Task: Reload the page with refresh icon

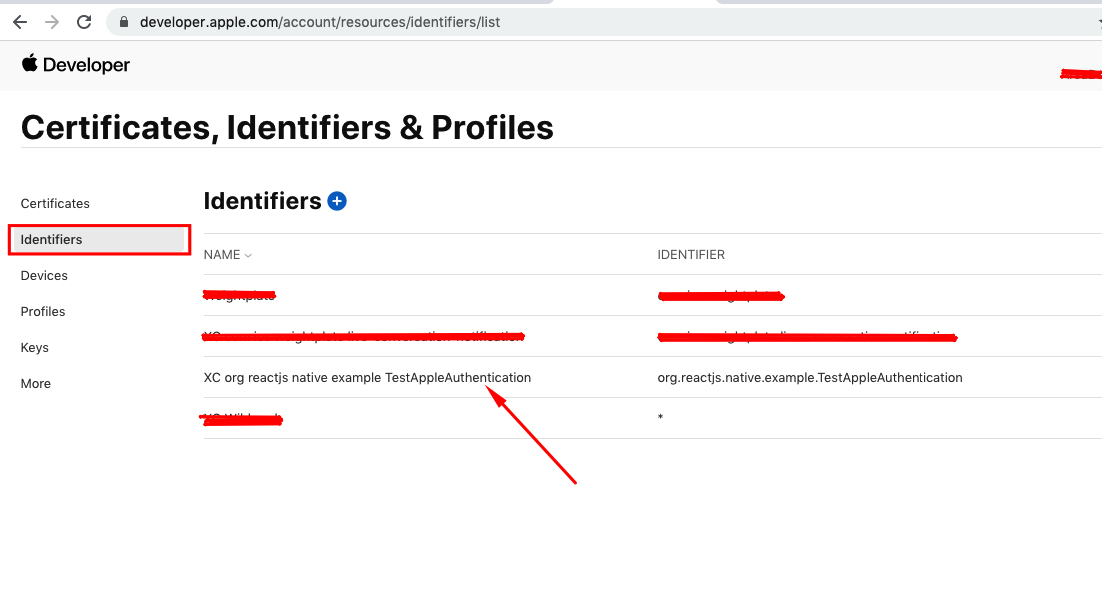Action: click(x=84, y=21)
